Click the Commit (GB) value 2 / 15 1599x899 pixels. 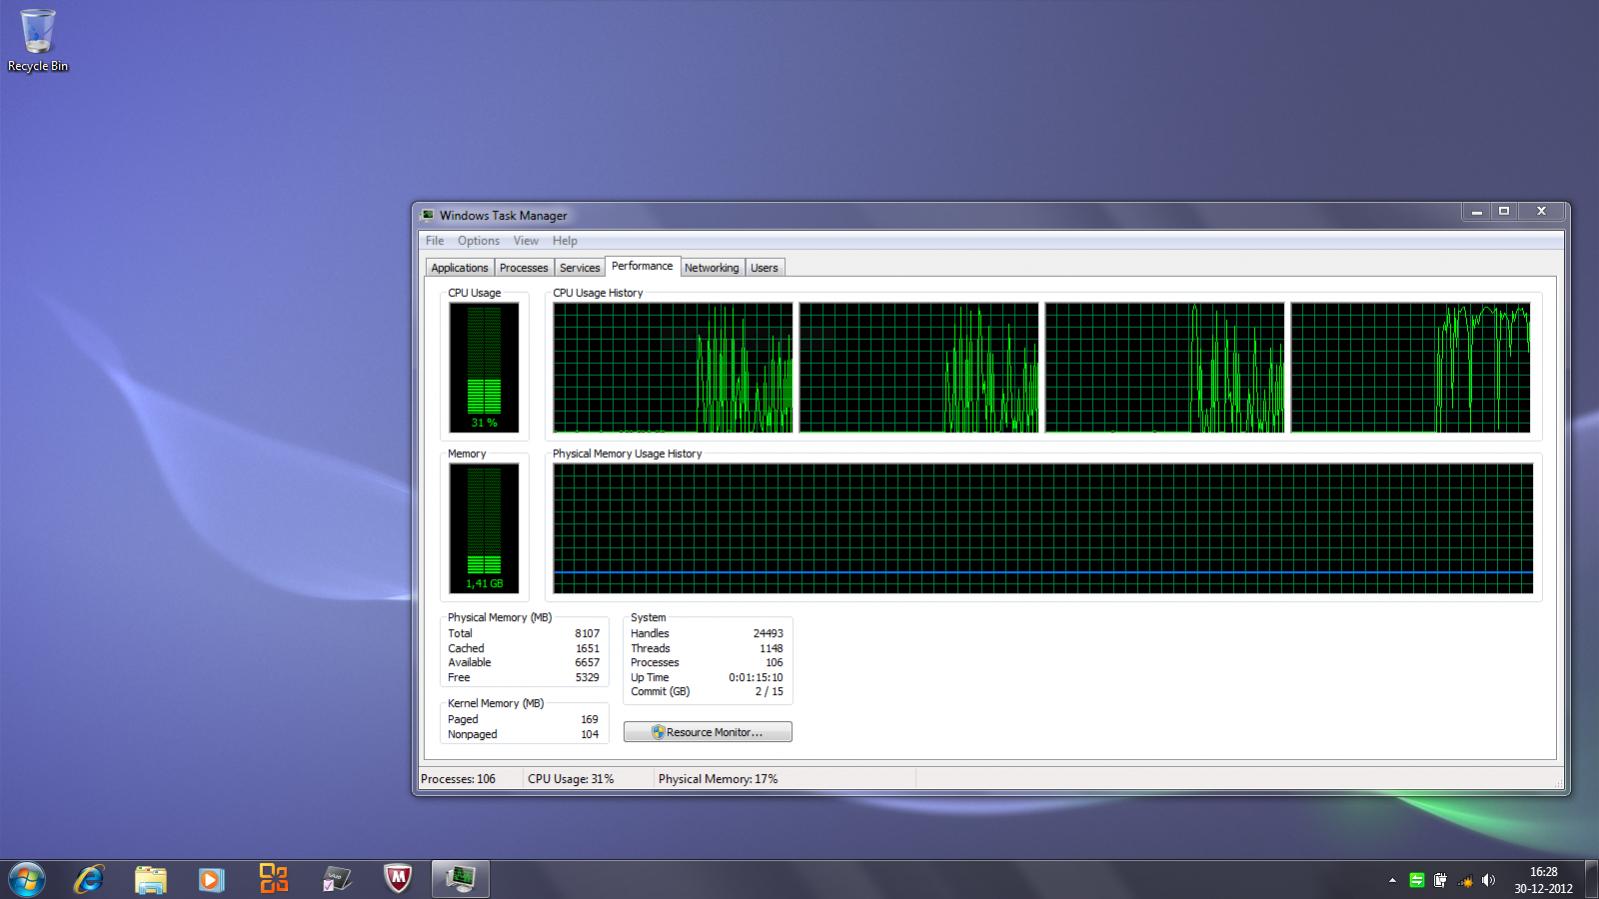769,692
